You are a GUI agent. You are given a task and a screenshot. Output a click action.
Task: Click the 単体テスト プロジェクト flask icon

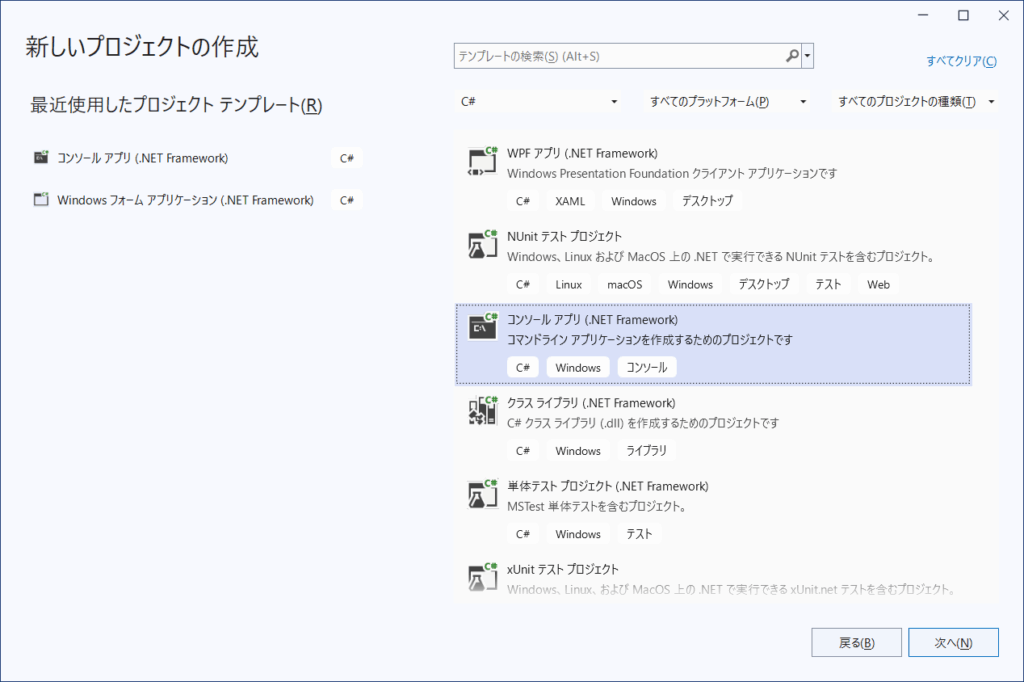(x=483, y=494)
